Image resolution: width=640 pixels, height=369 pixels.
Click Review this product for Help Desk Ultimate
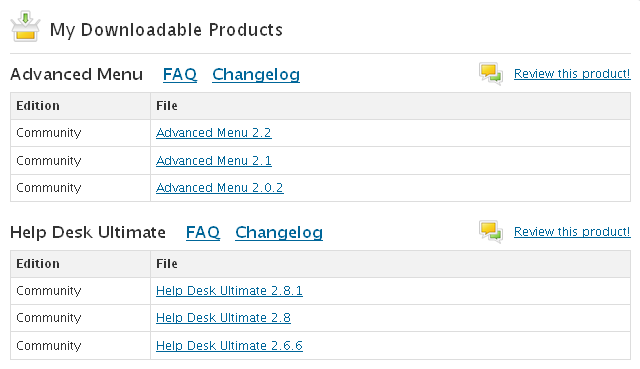[572, 232]
